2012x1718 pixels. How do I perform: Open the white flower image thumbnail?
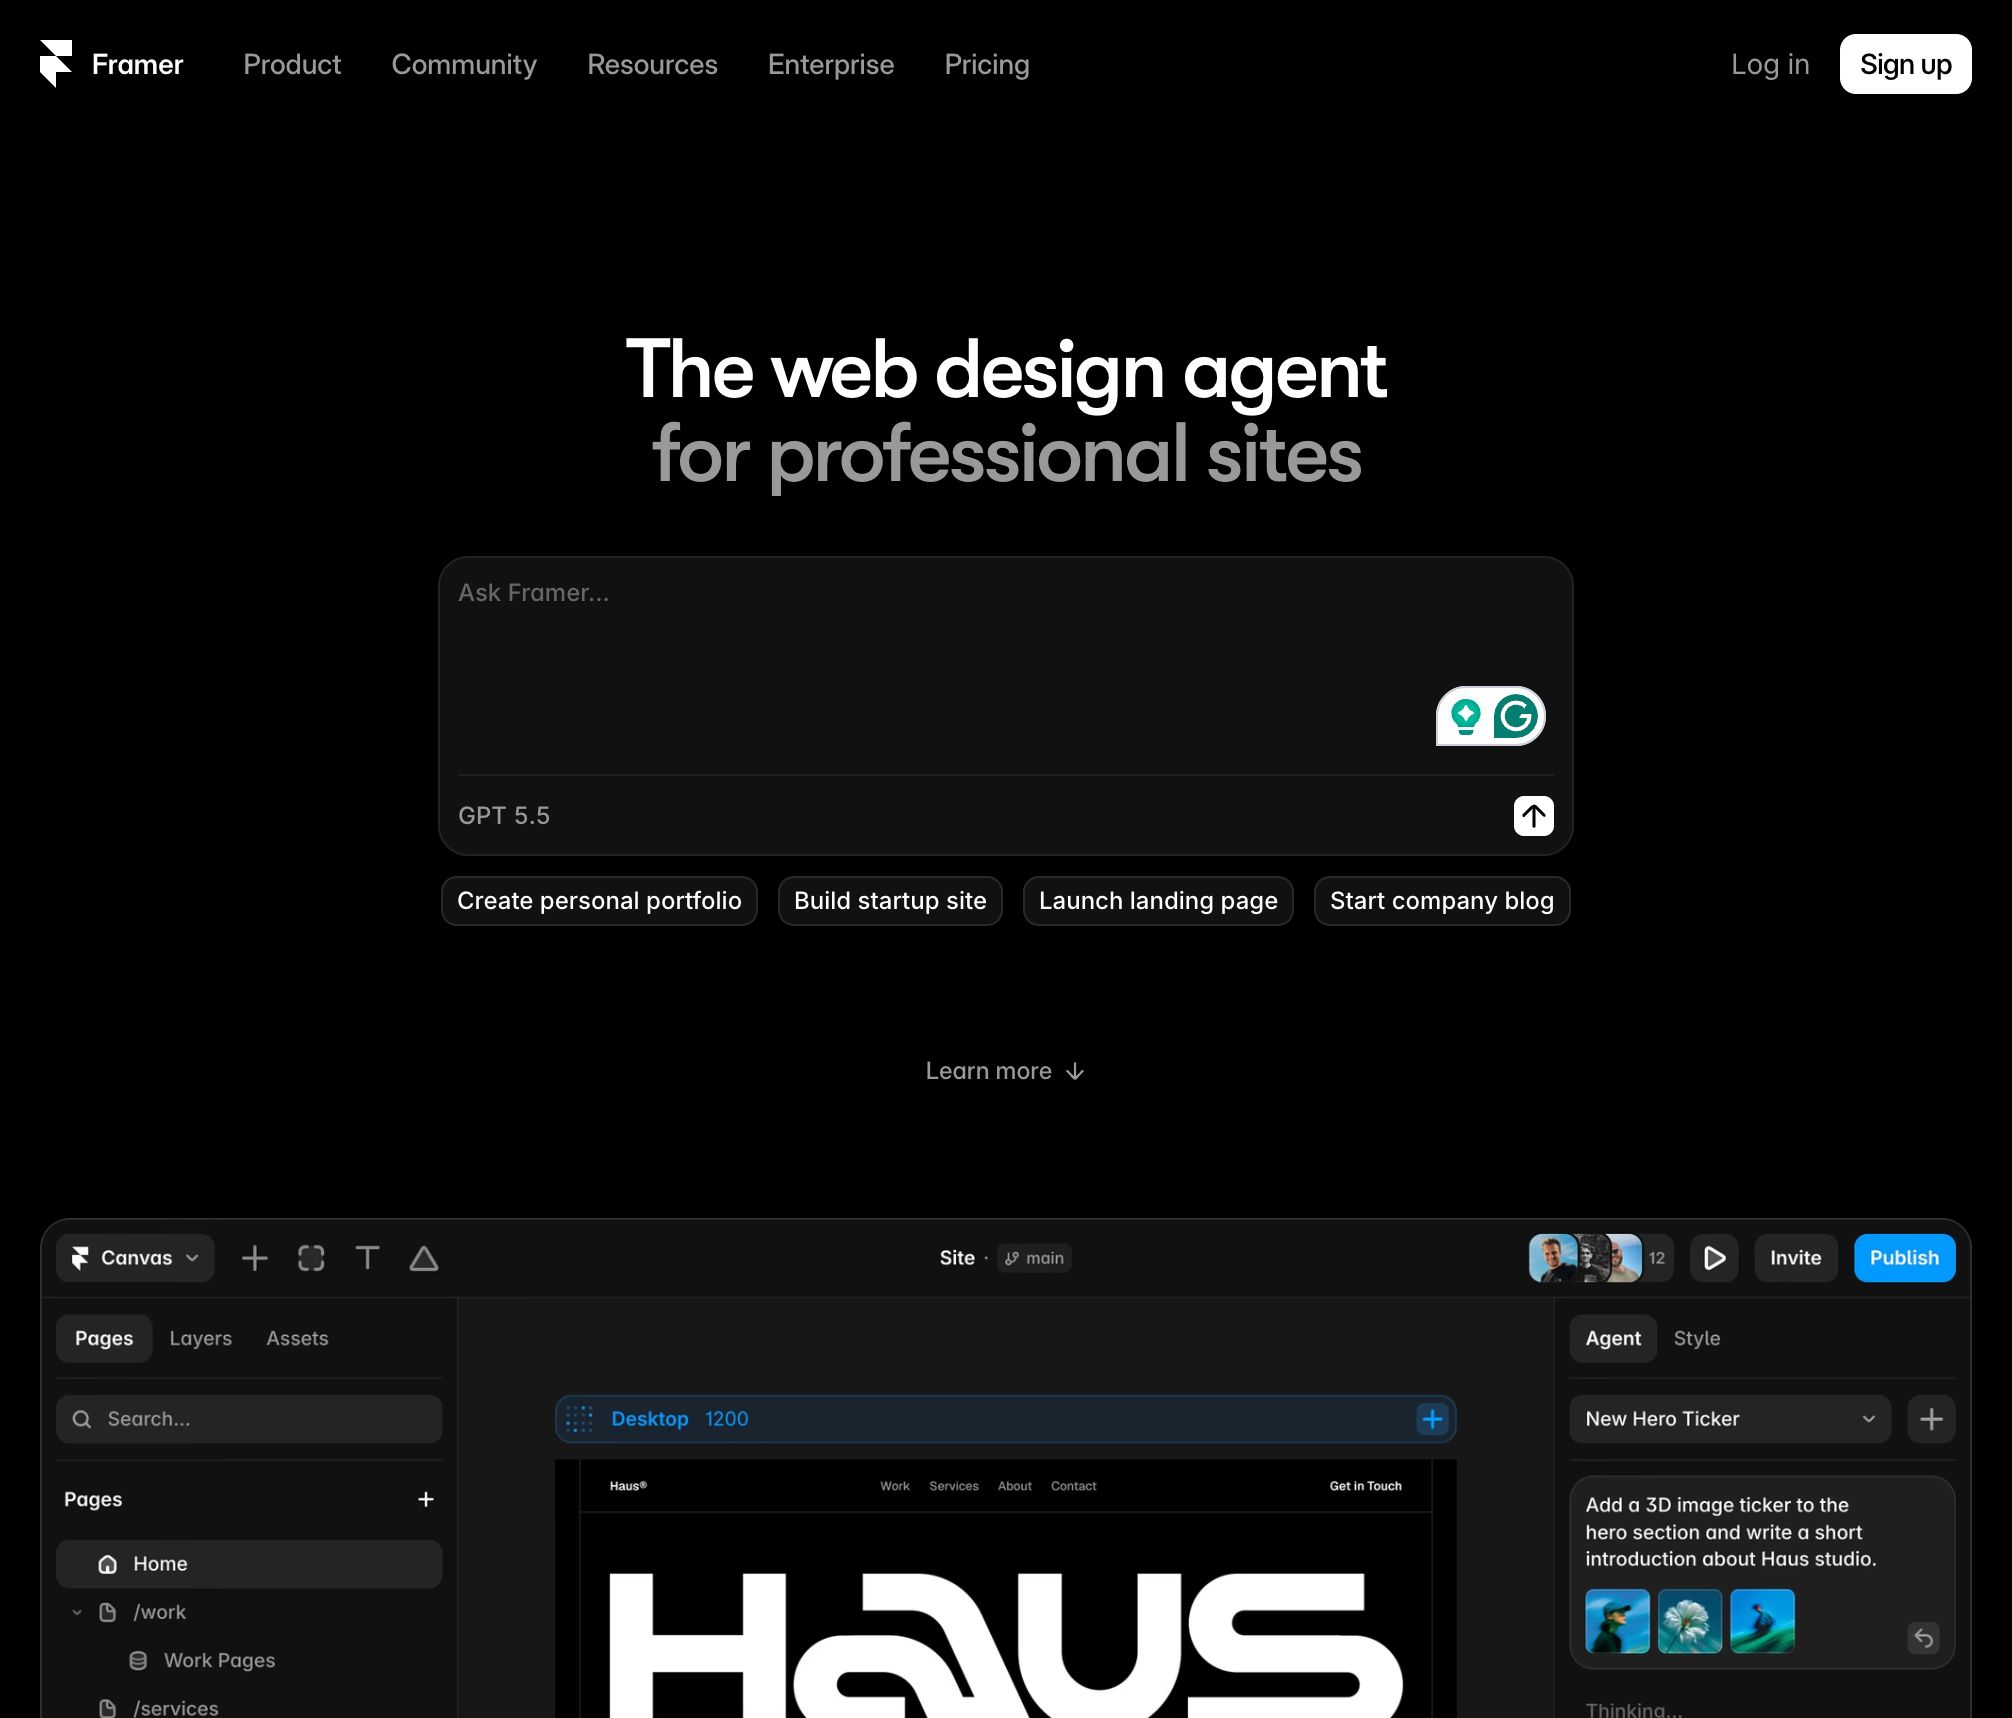coord(1690,1621)
